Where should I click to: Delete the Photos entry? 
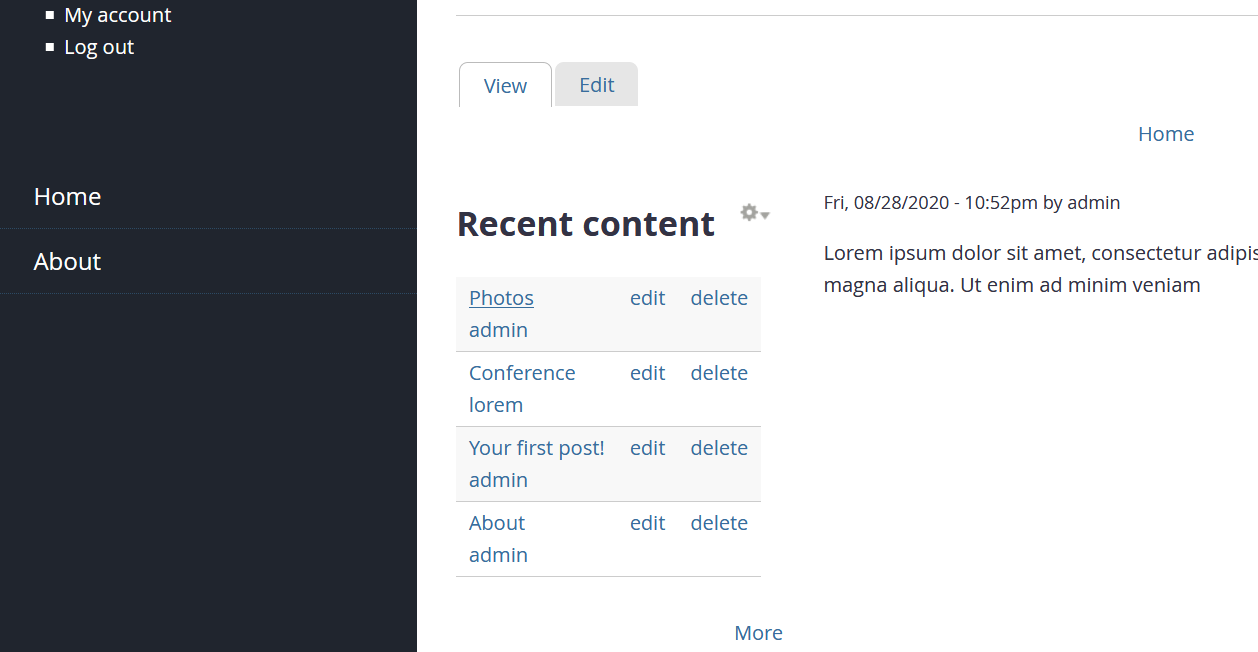click(719, 297)
